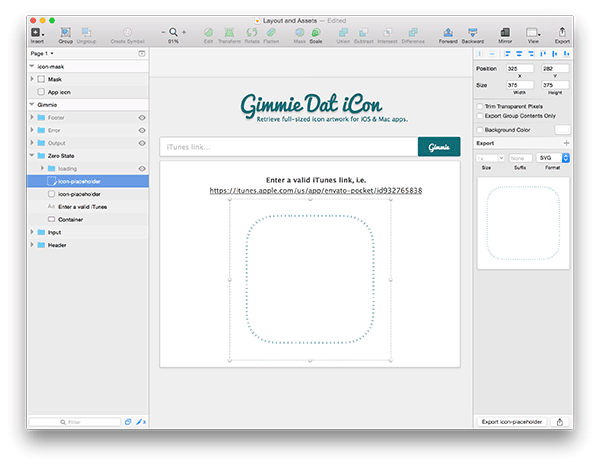Open the SVG format dropdown
This screenshot has width=600, height=467.
pos(551,158)
